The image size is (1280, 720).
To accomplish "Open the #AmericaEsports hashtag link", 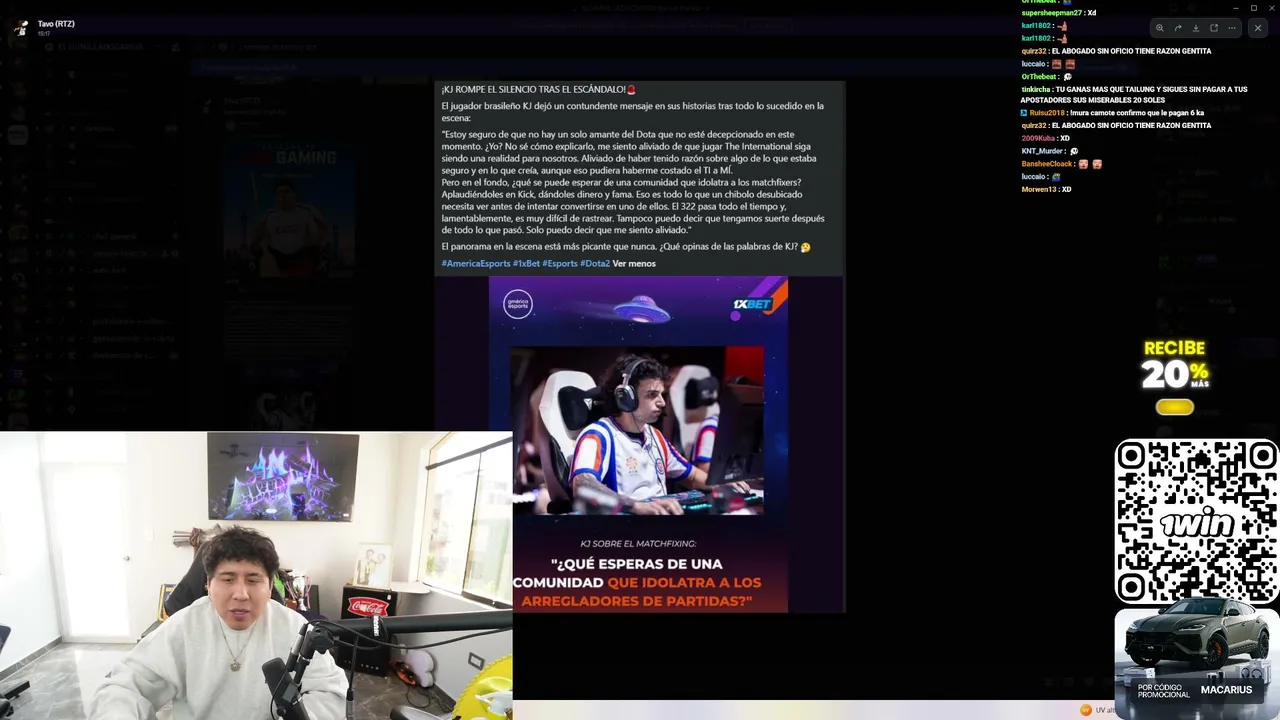I will coord(476,264).
